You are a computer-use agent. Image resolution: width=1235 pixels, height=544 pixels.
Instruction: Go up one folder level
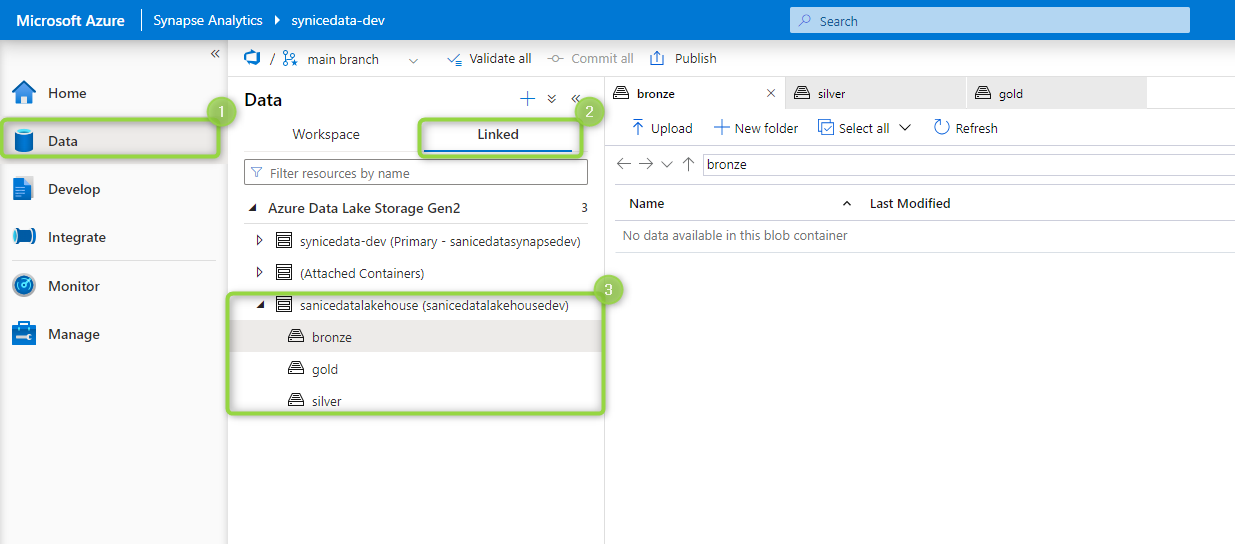[688, 164]
